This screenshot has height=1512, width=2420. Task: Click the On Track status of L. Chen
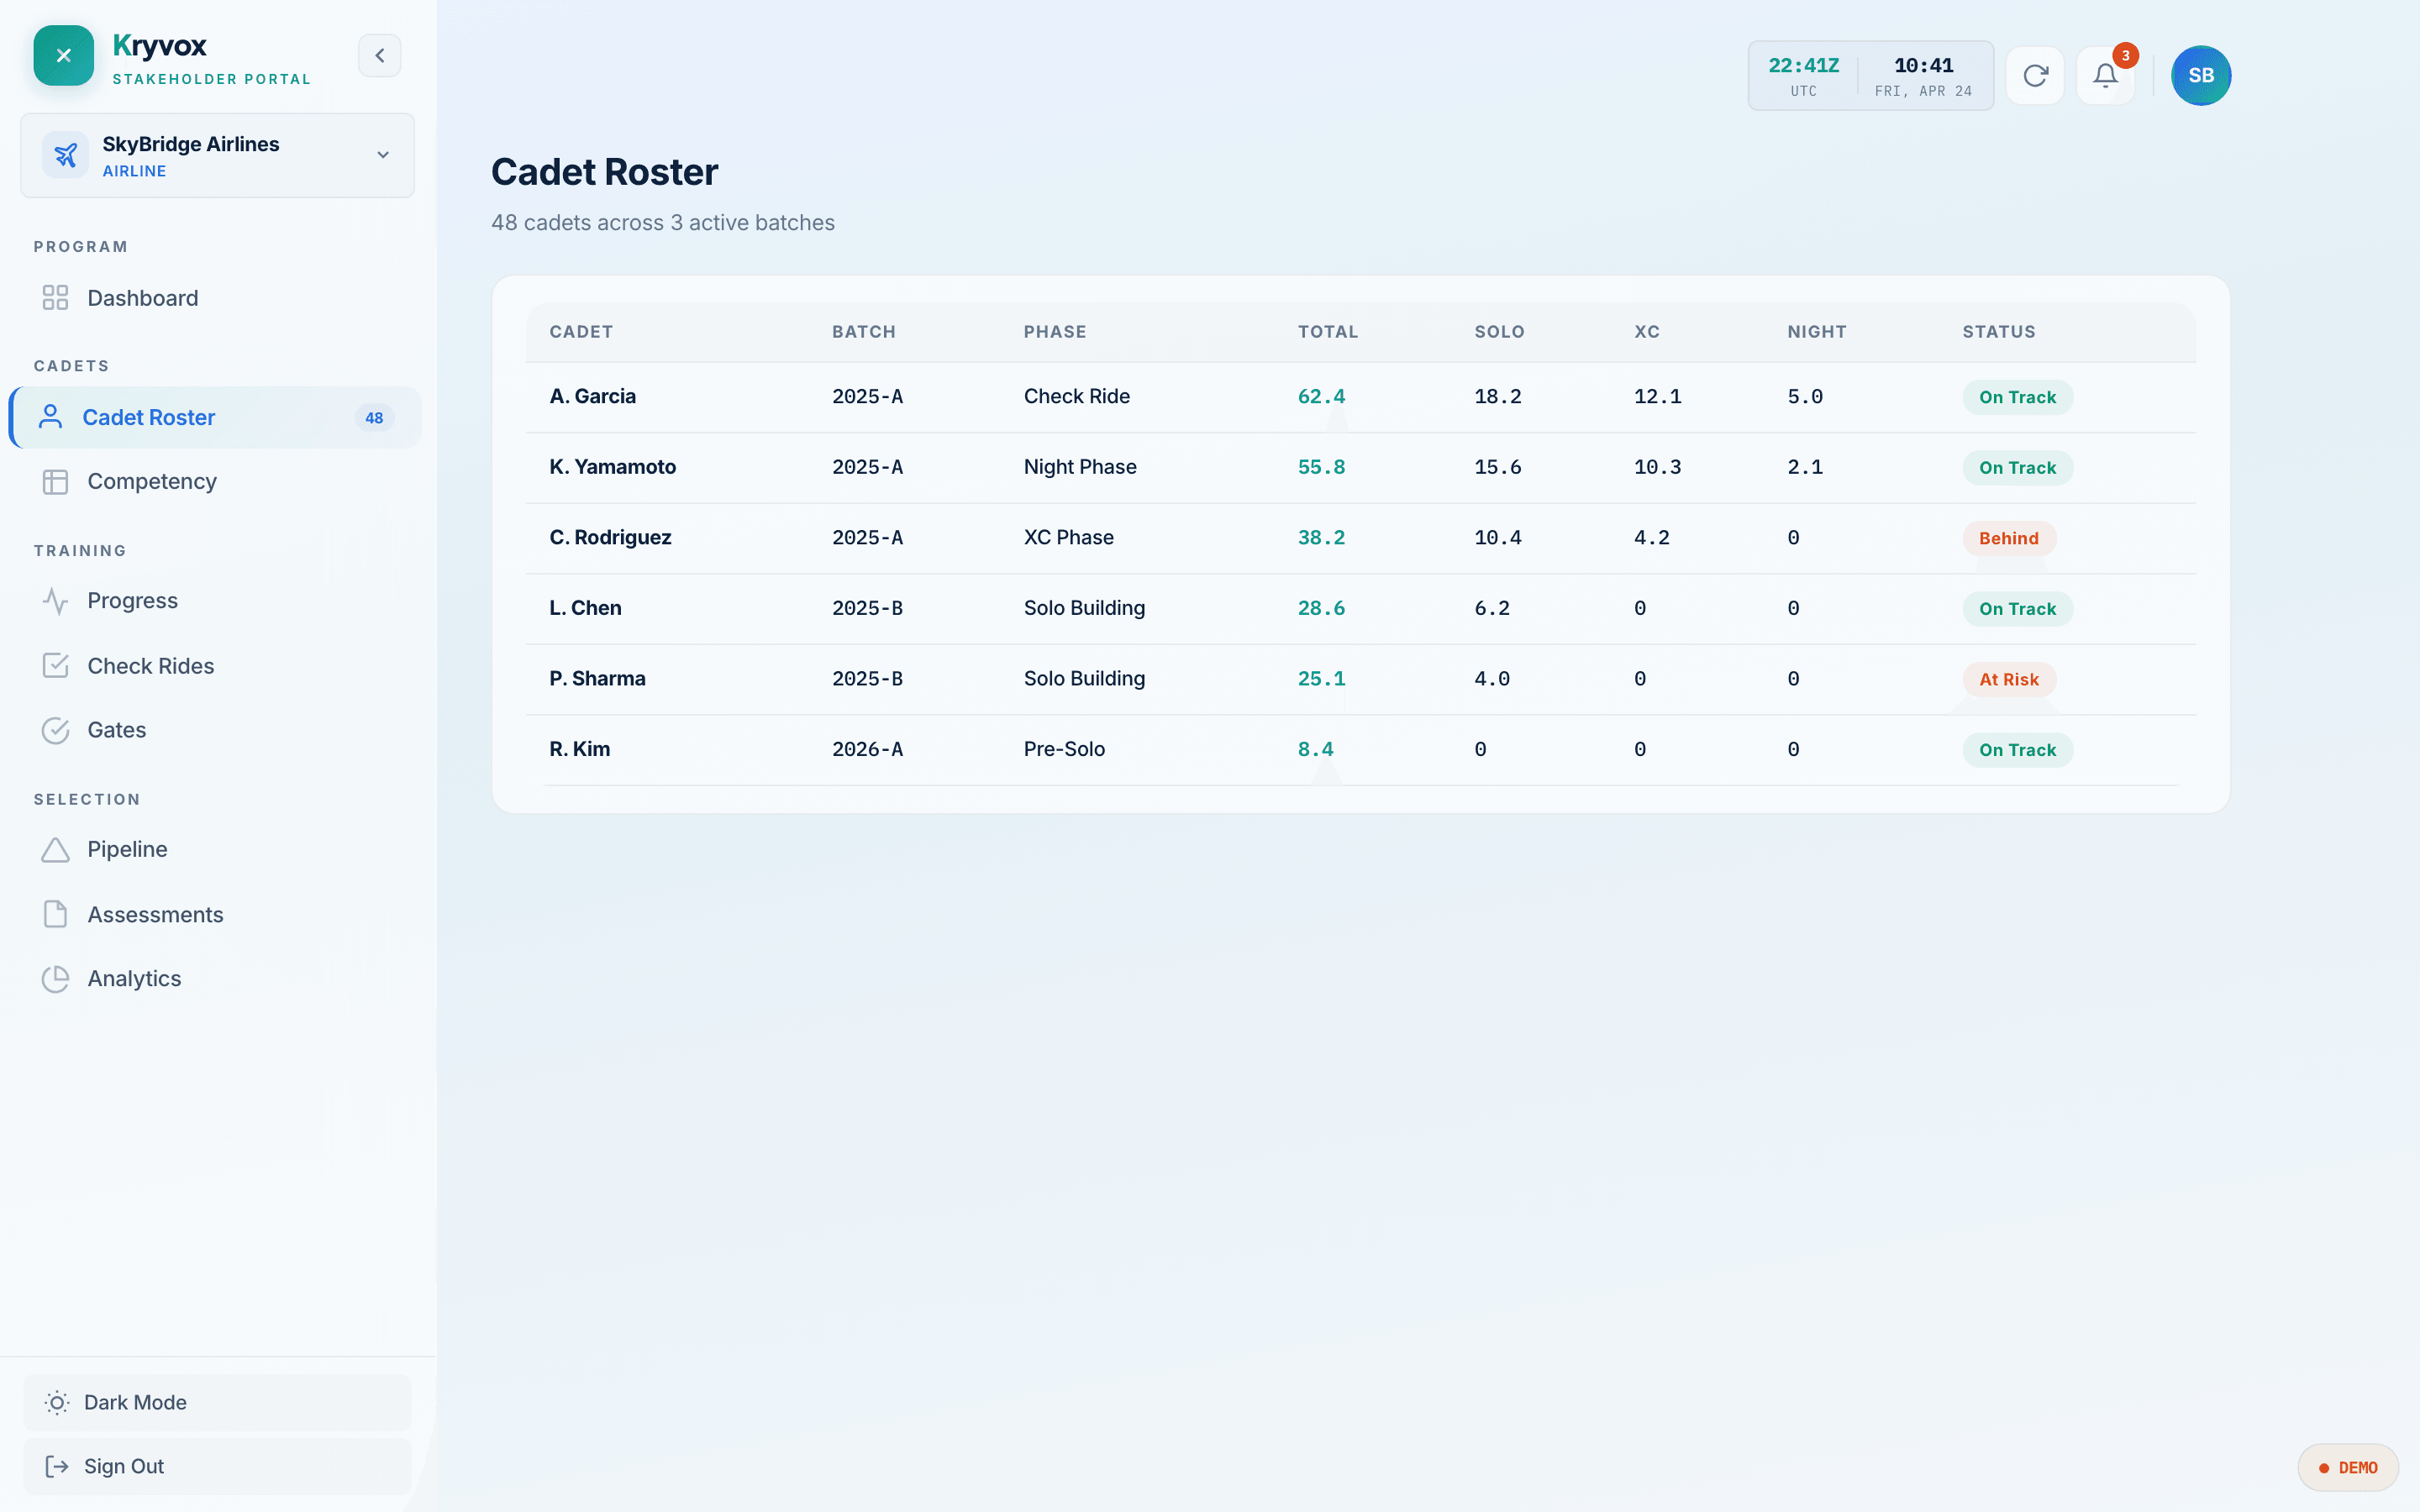(2018, 609)
